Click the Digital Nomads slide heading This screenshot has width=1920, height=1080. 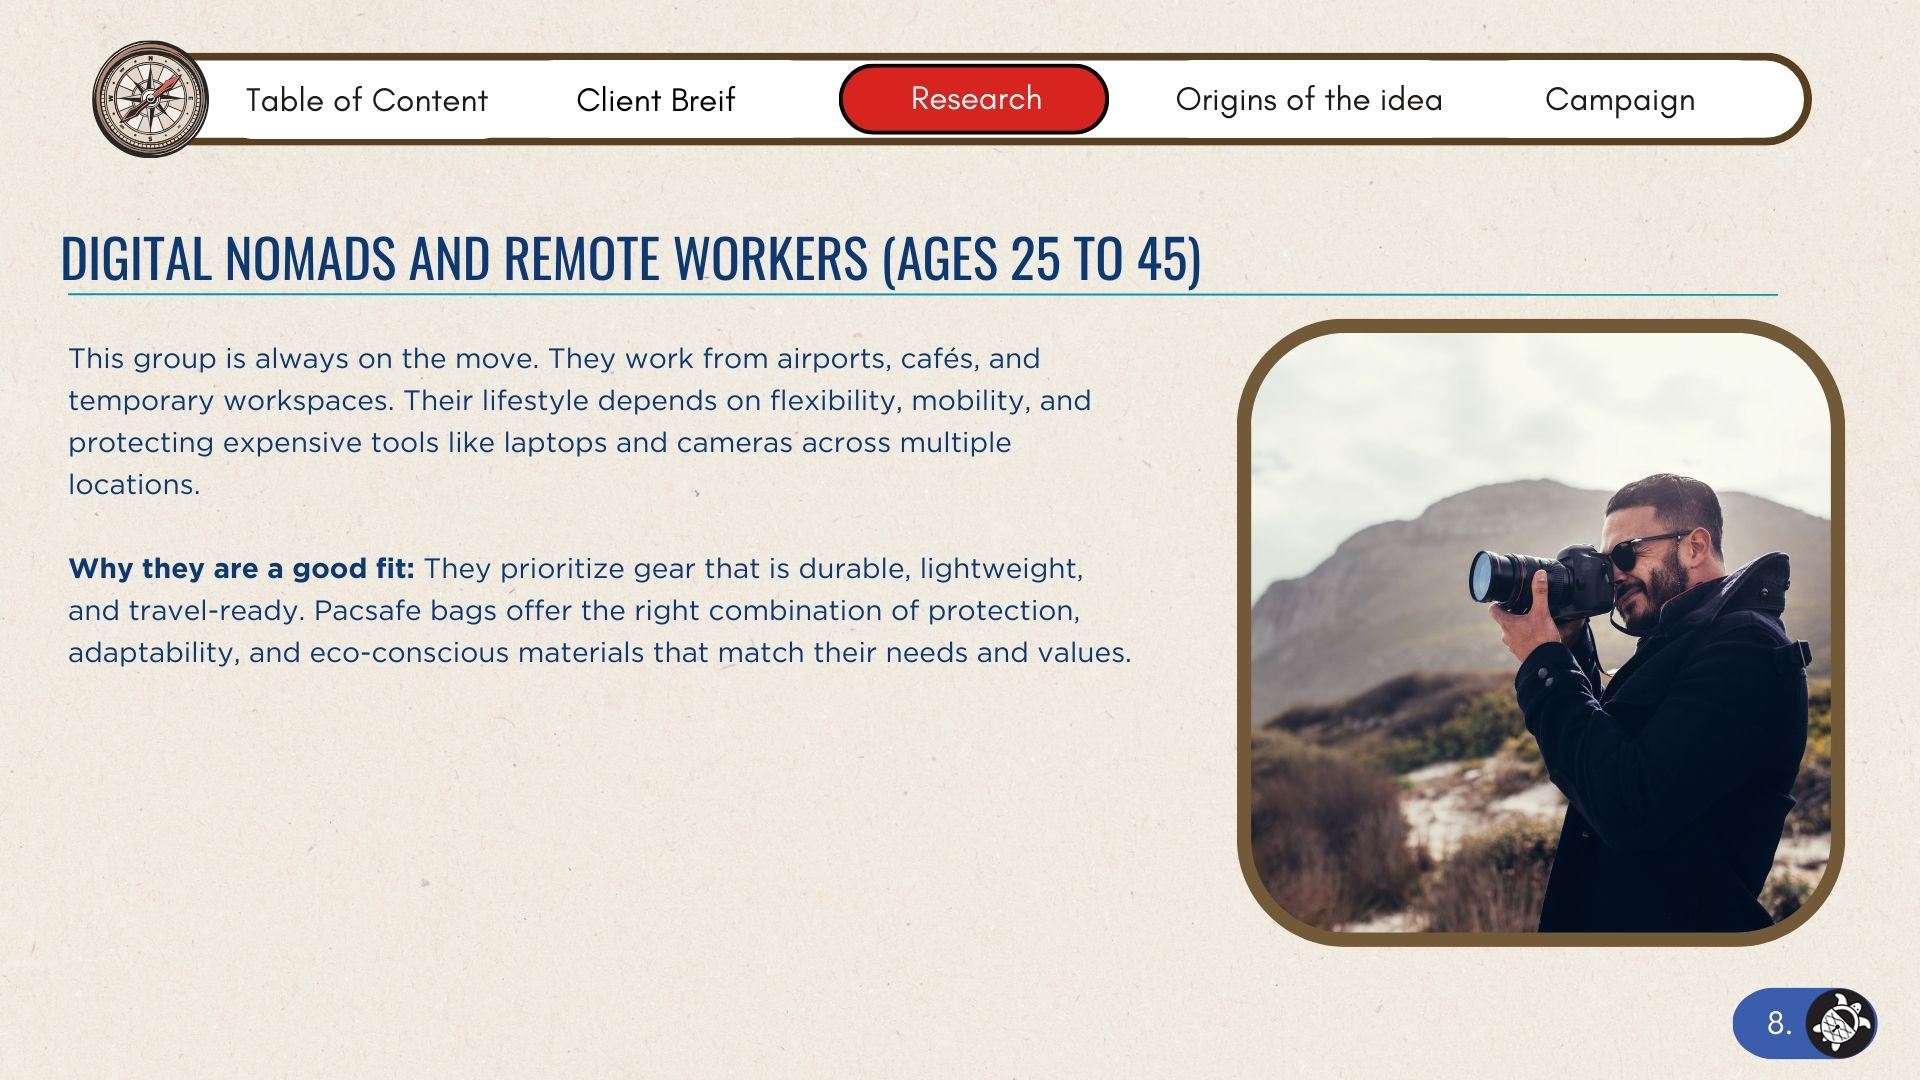click(x=630, y=258)
